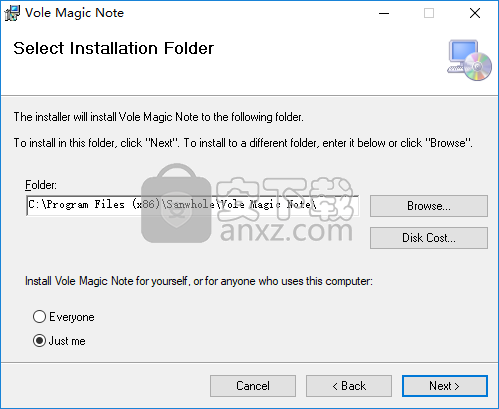Cancel the installation
Screen dimensions: 499x409
pos(253,386)
